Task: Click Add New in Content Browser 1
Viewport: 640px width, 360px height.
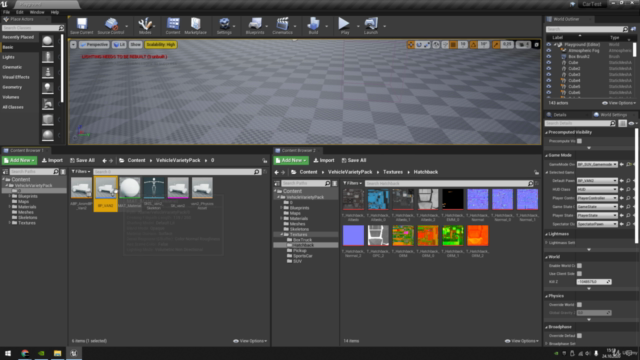Action: pyautogui.click(x=19, y=160)
